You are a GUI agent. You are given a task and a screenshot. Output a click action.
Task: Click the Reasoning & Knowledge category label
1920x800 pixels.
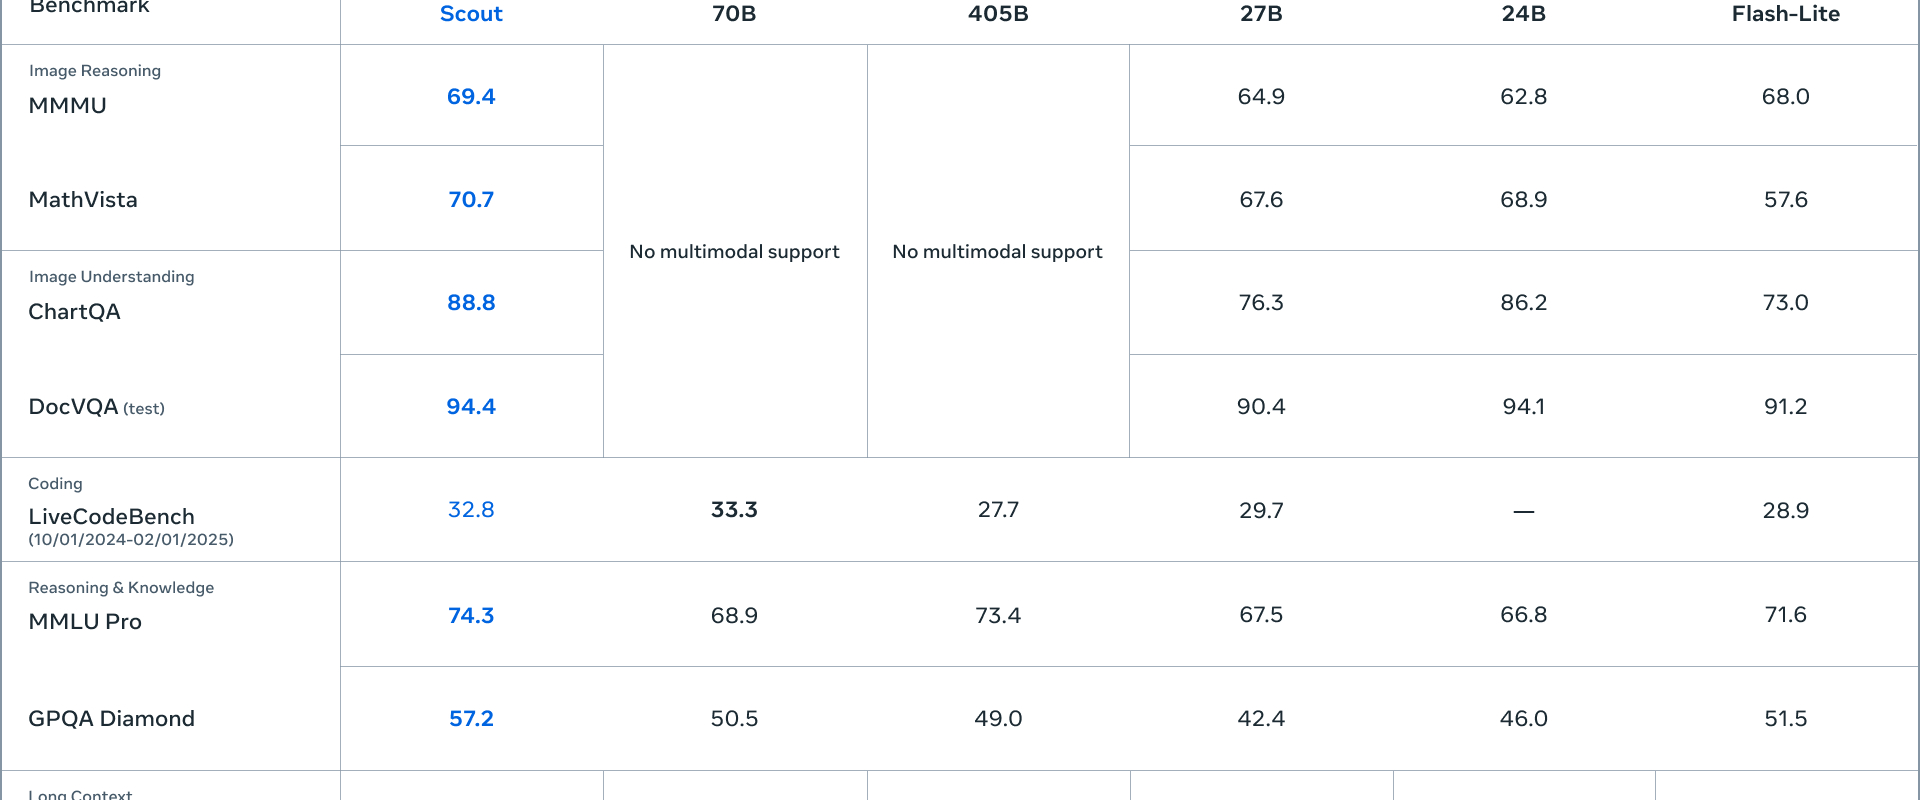point(121,587)
